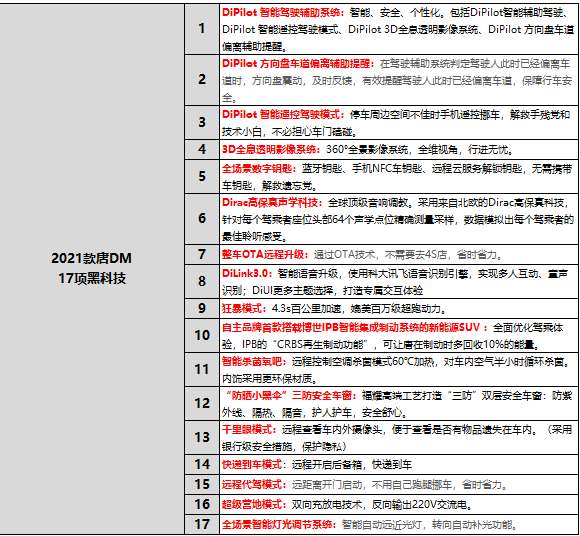This screenshot has width=580, height=536.
Task: Select row number 10 cell
Action: (x=202, y=335)
